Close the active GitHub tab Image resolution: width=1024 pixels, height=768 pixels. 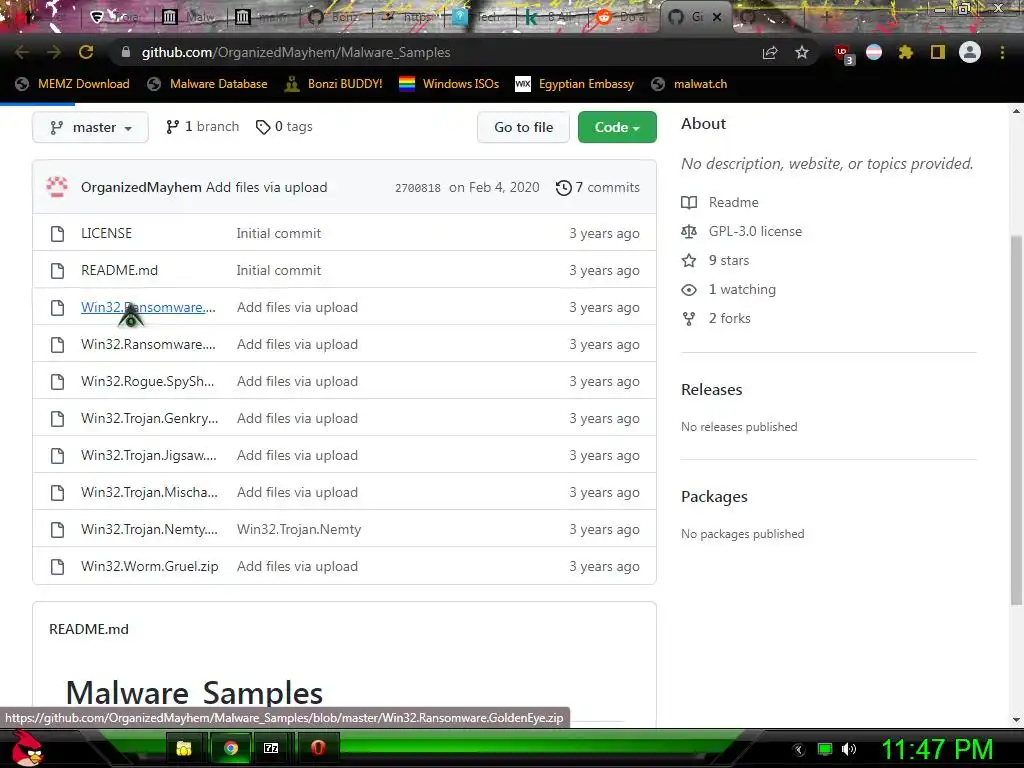click(717, 17)
